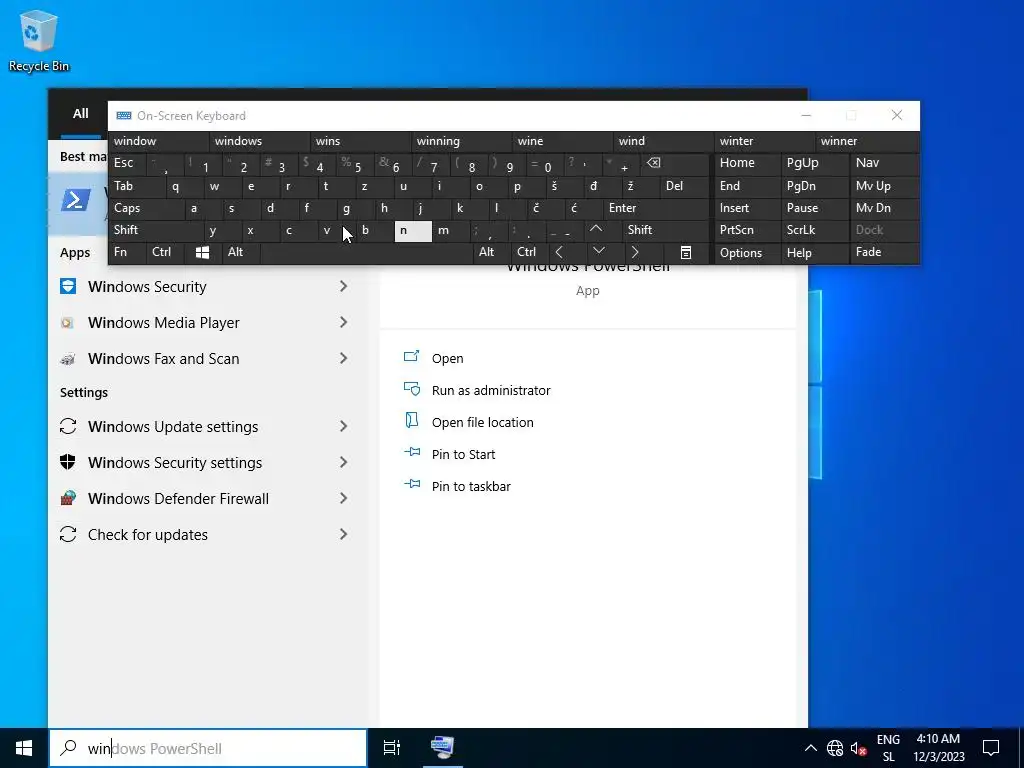Open Windows Fax and Scan result
Screen dimensions: 1024x768
click(x=208, y=359)
